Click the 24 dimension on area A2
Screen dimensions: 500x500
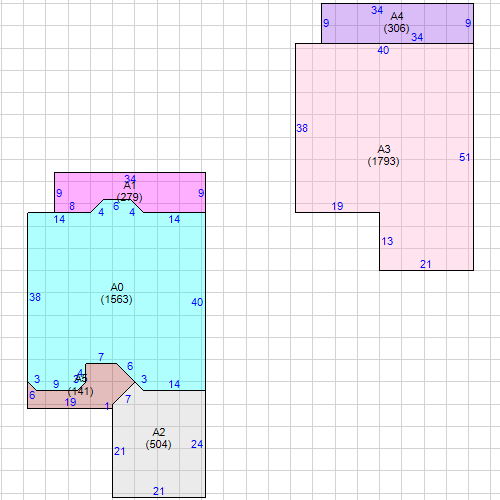click(x=197, y=444)
